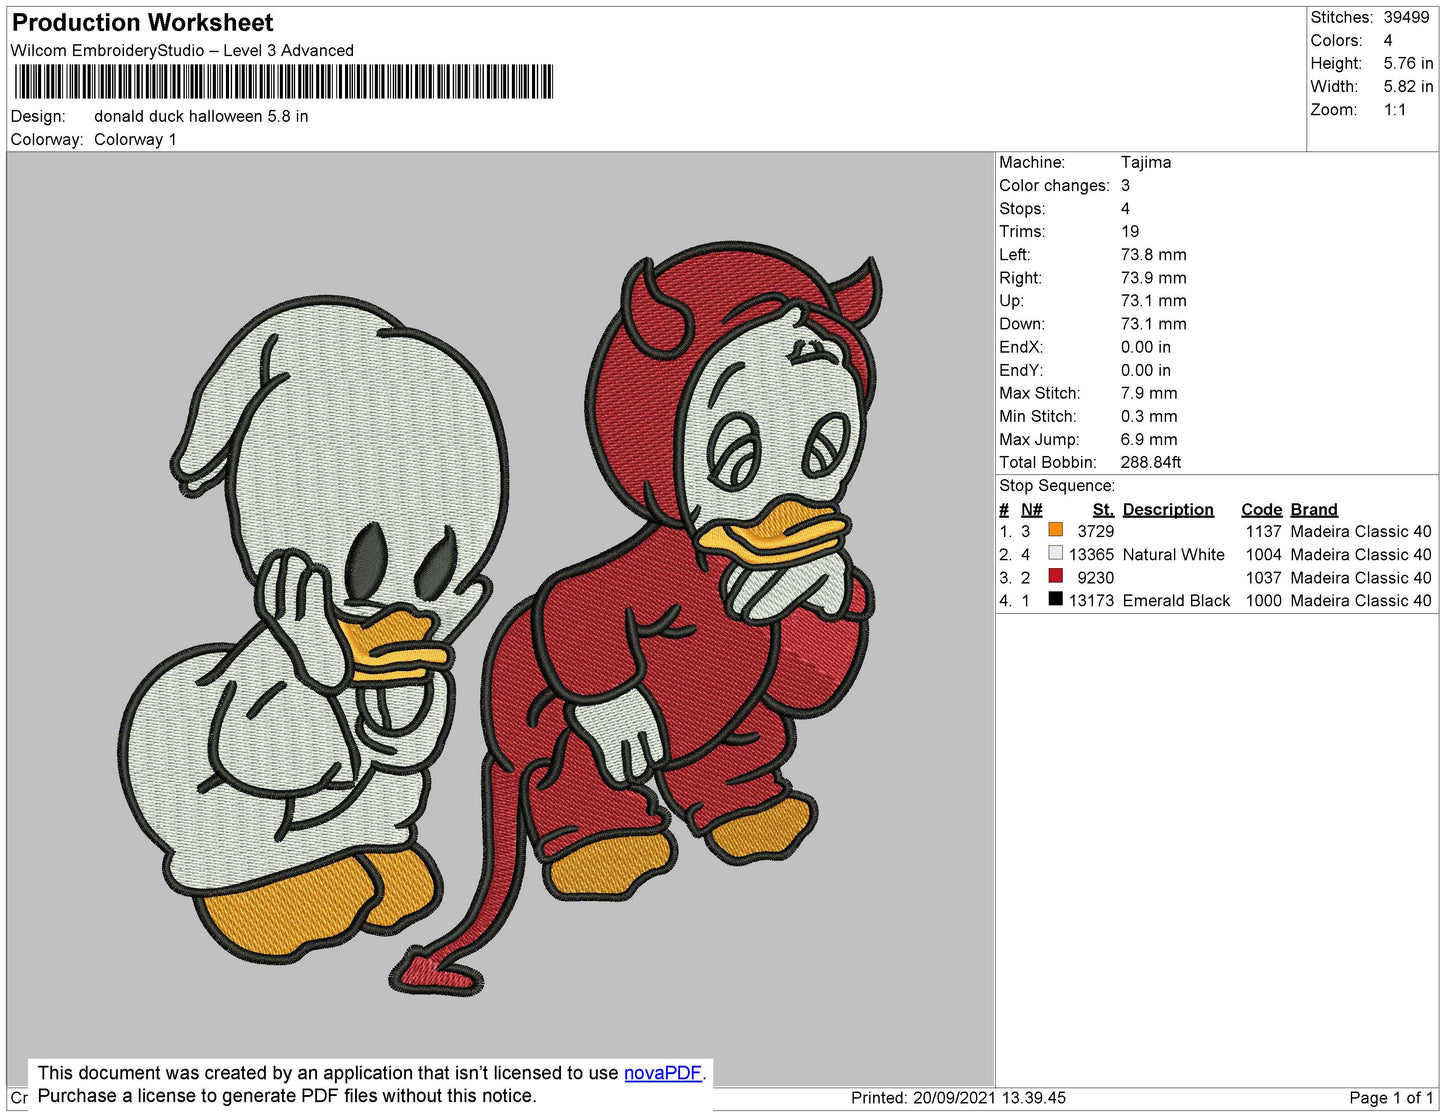
Task: Click the Color changes value 3
Action: (x=1125, y=186)
